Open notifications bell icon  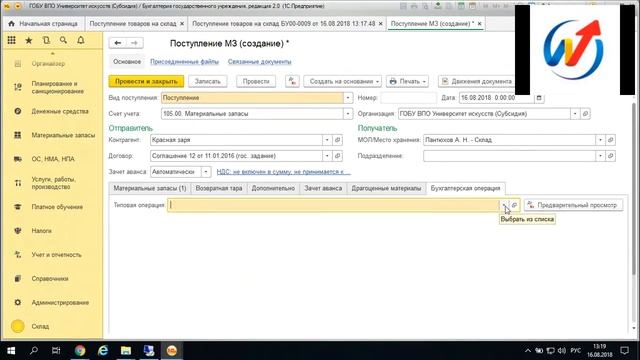pos(81,40)
